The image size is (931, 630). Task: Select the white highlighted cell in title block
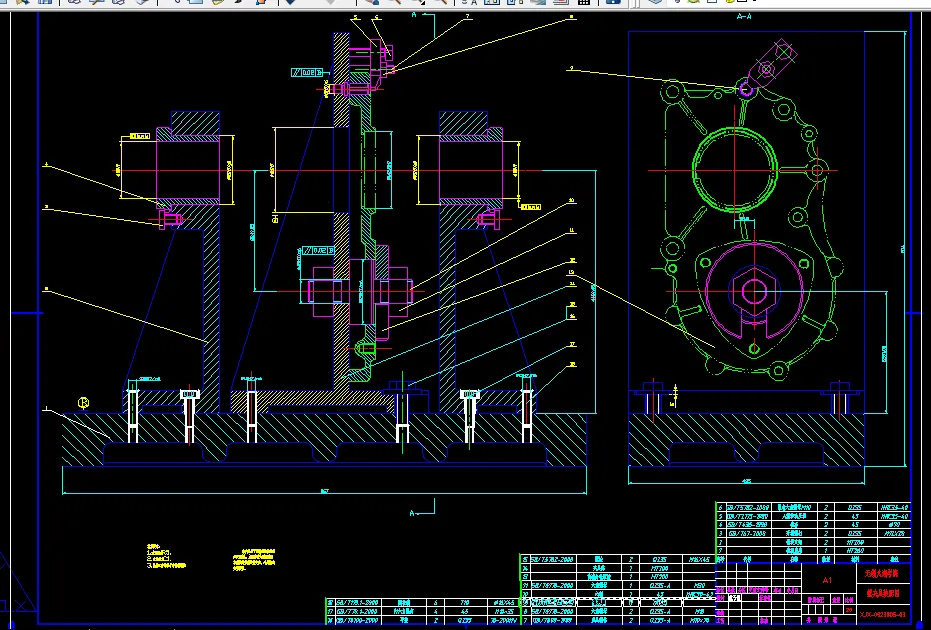735,598
